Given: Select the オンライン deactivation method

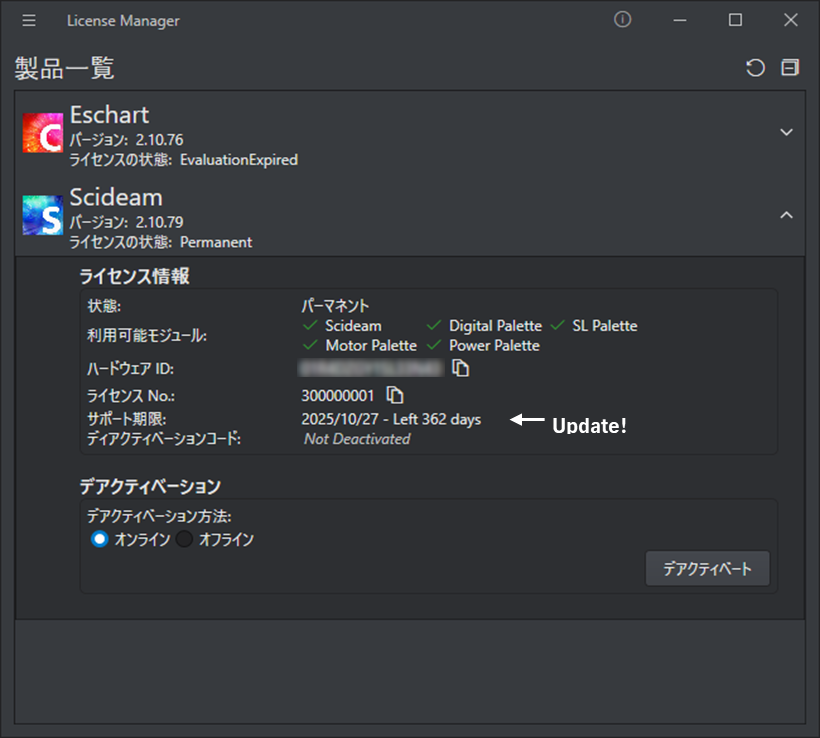Looking at the screenshot, I should [99, 539].
